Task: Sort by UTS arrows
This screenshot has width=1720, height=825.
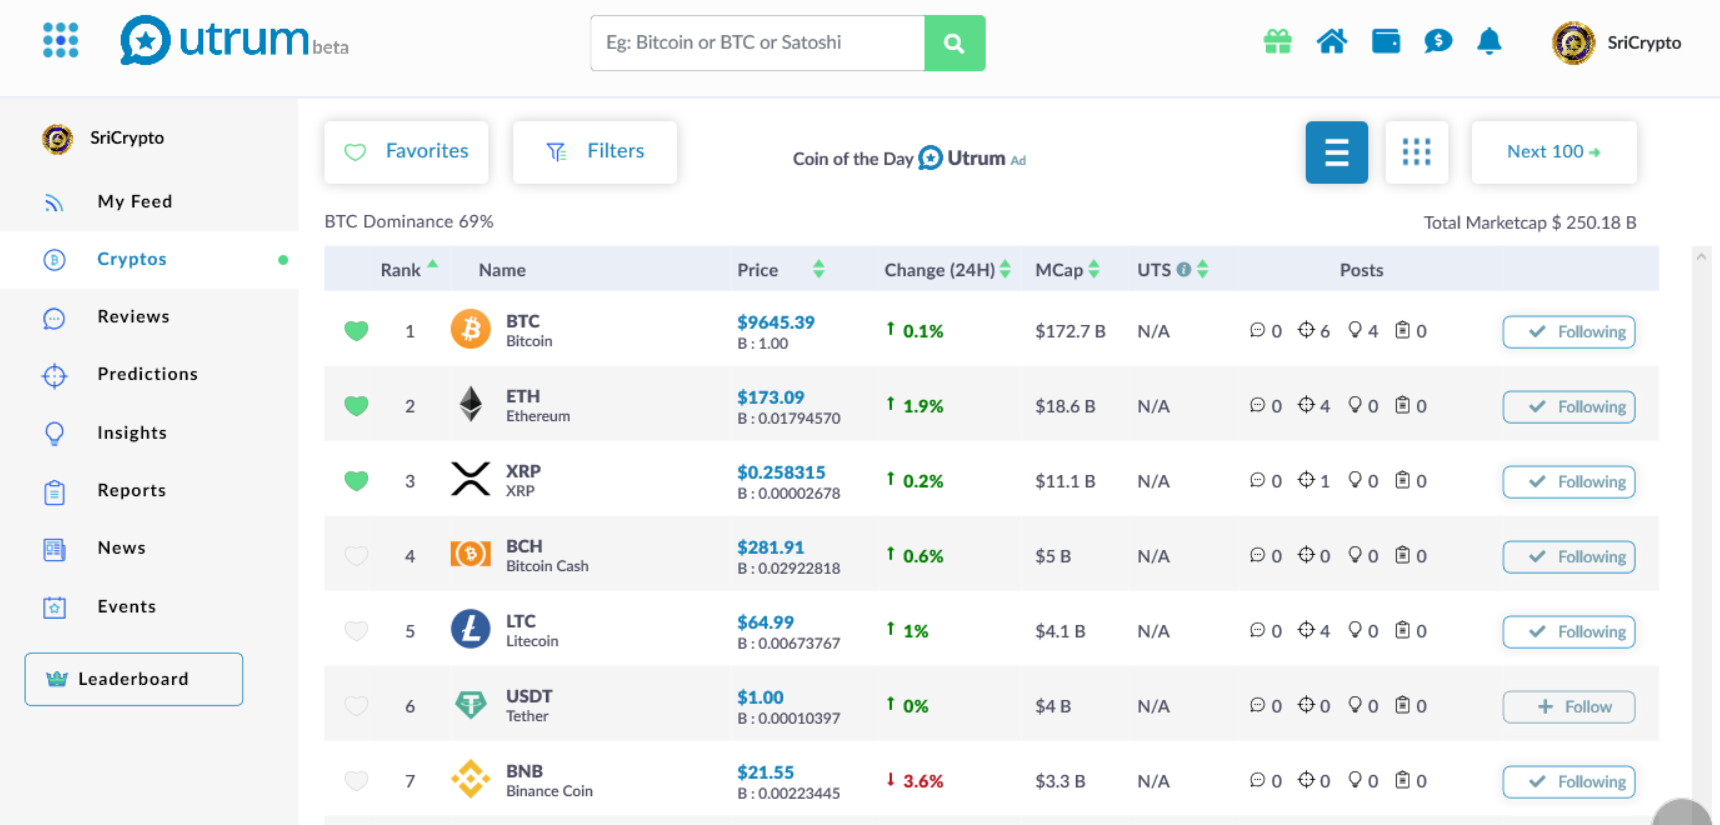Action: click(1203, 269)
